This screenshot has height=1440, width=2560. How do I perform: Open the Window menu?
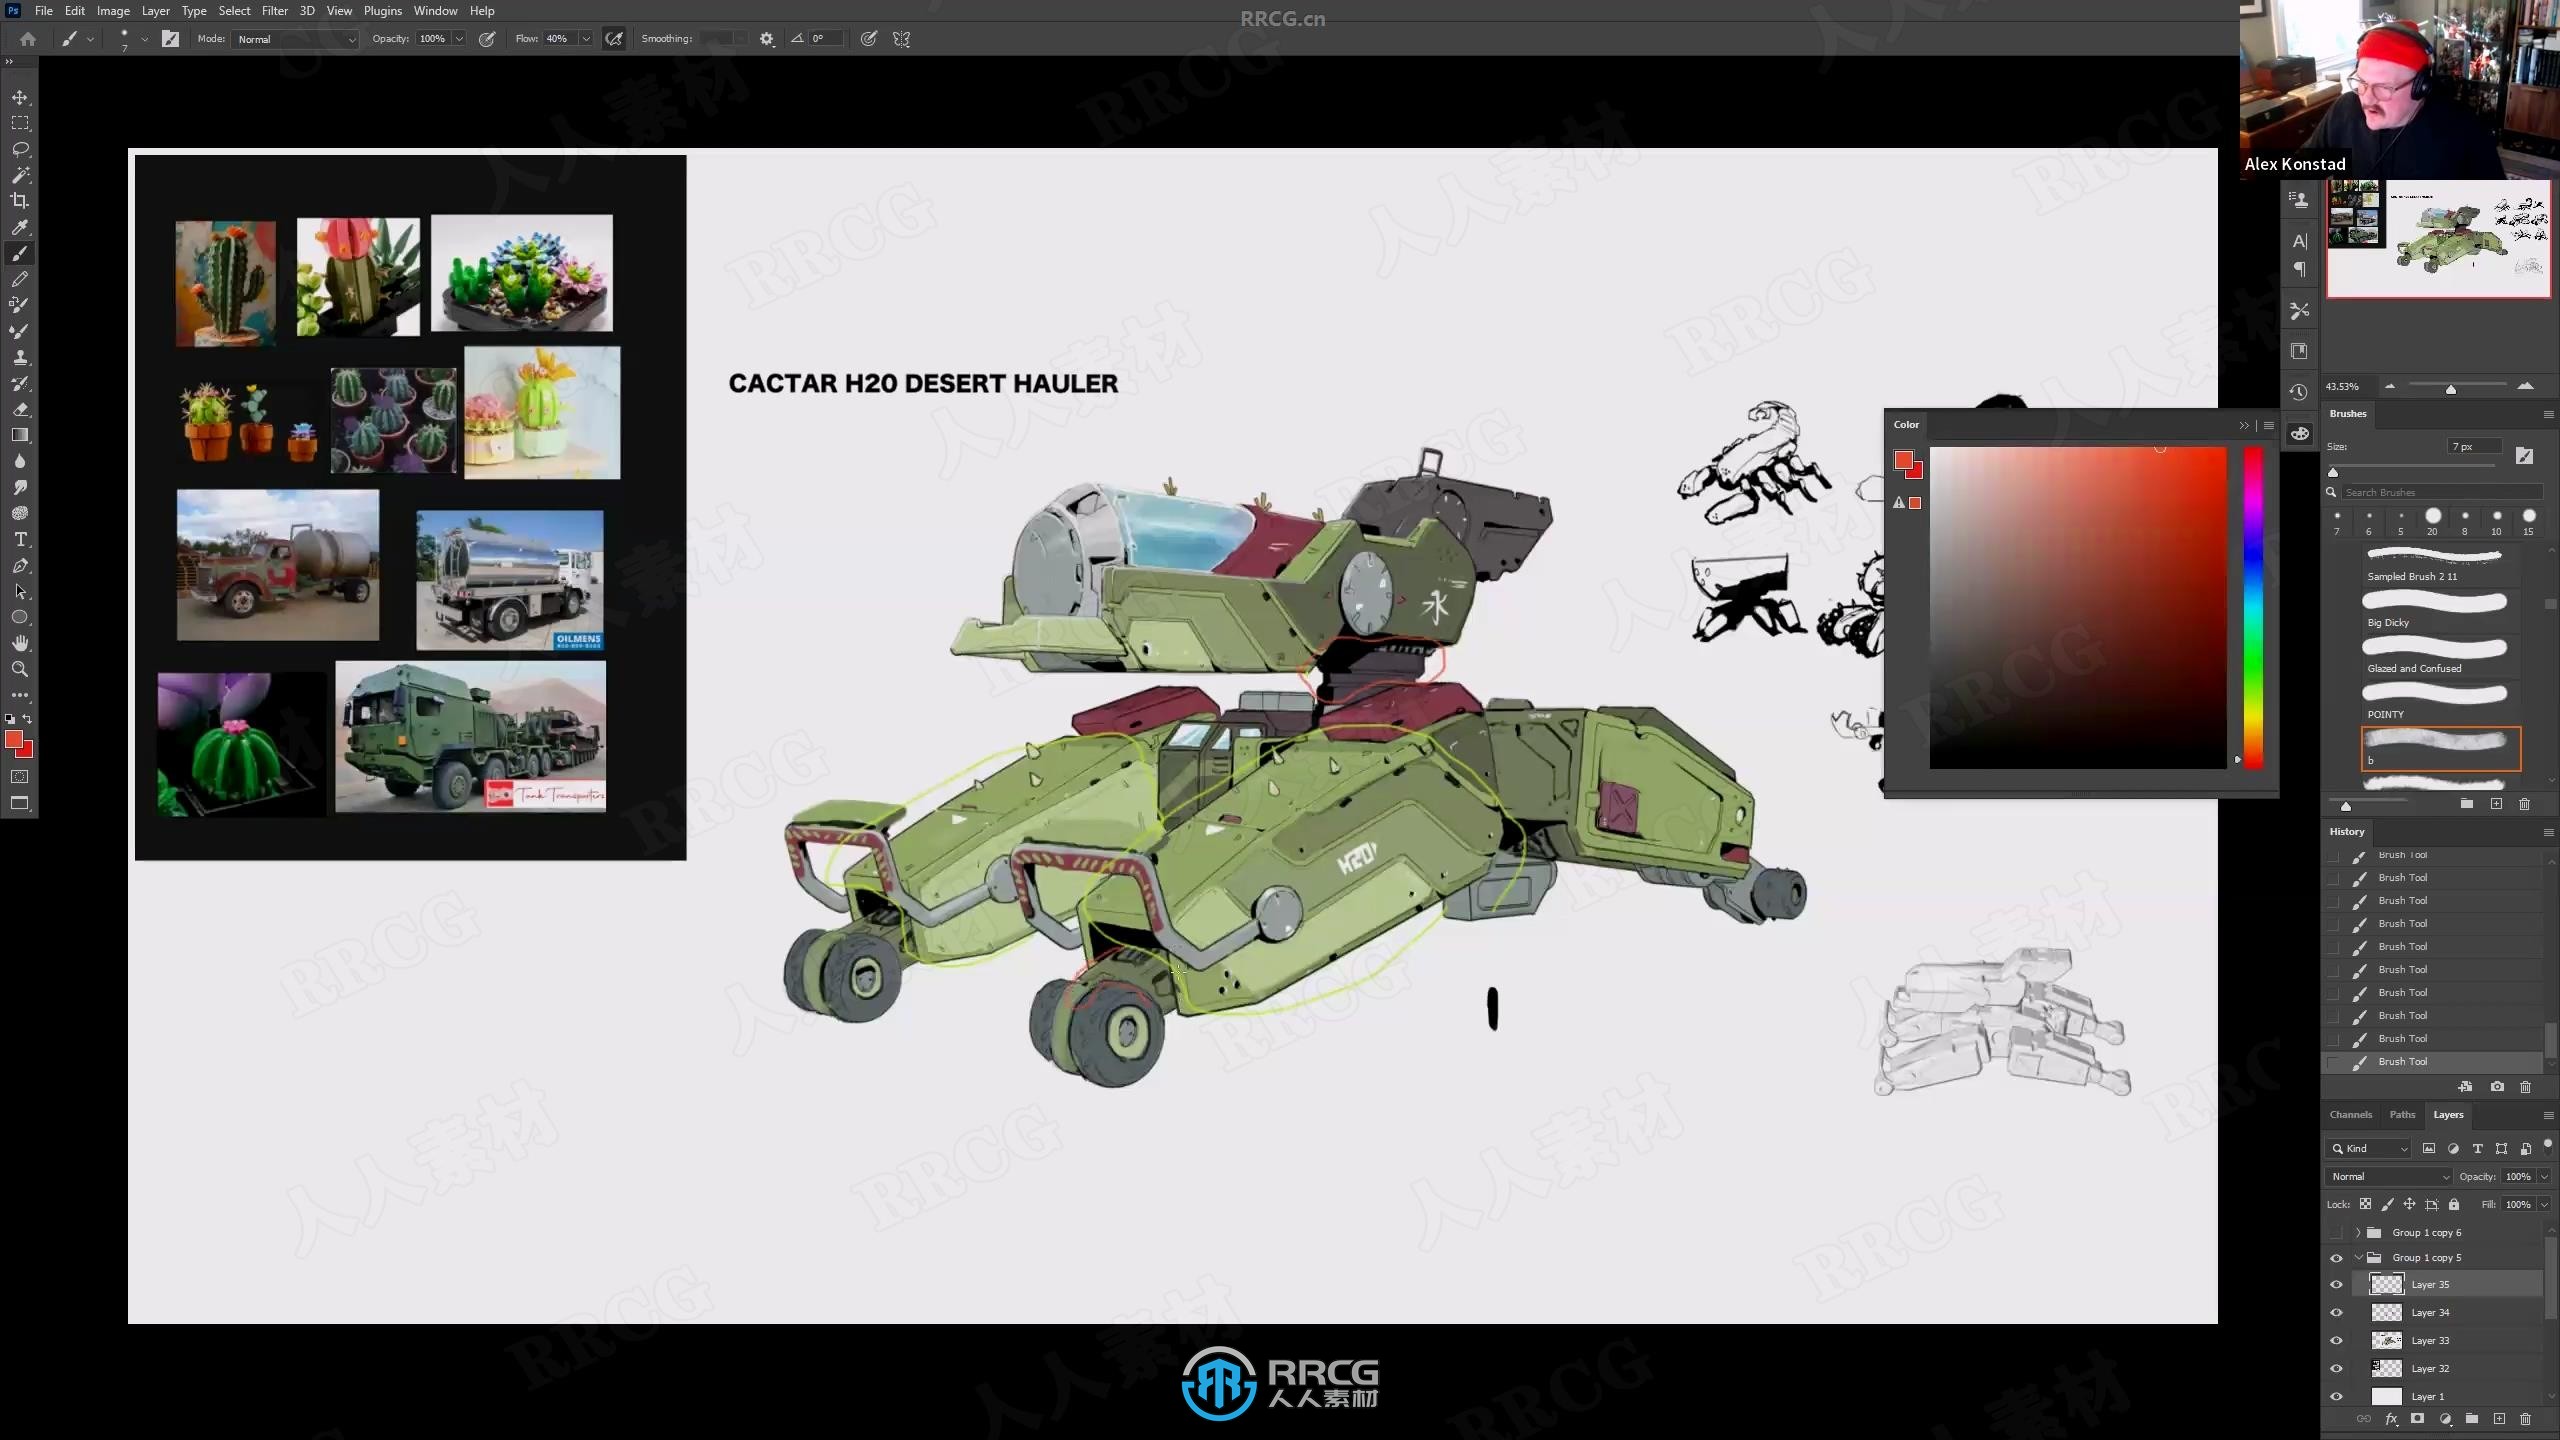435,11
